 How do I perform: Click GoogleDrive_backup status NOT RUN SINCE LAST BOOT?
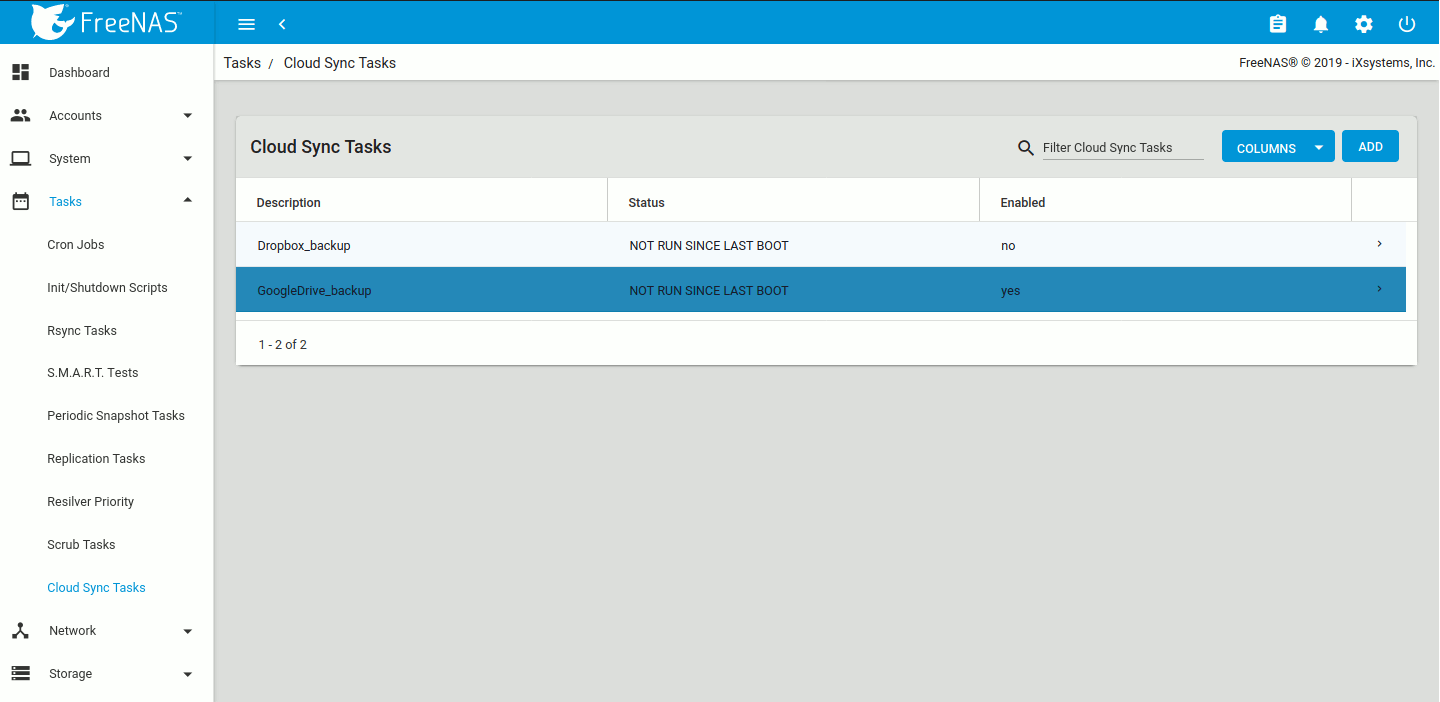pyautogui.click(x=709, y=290)
